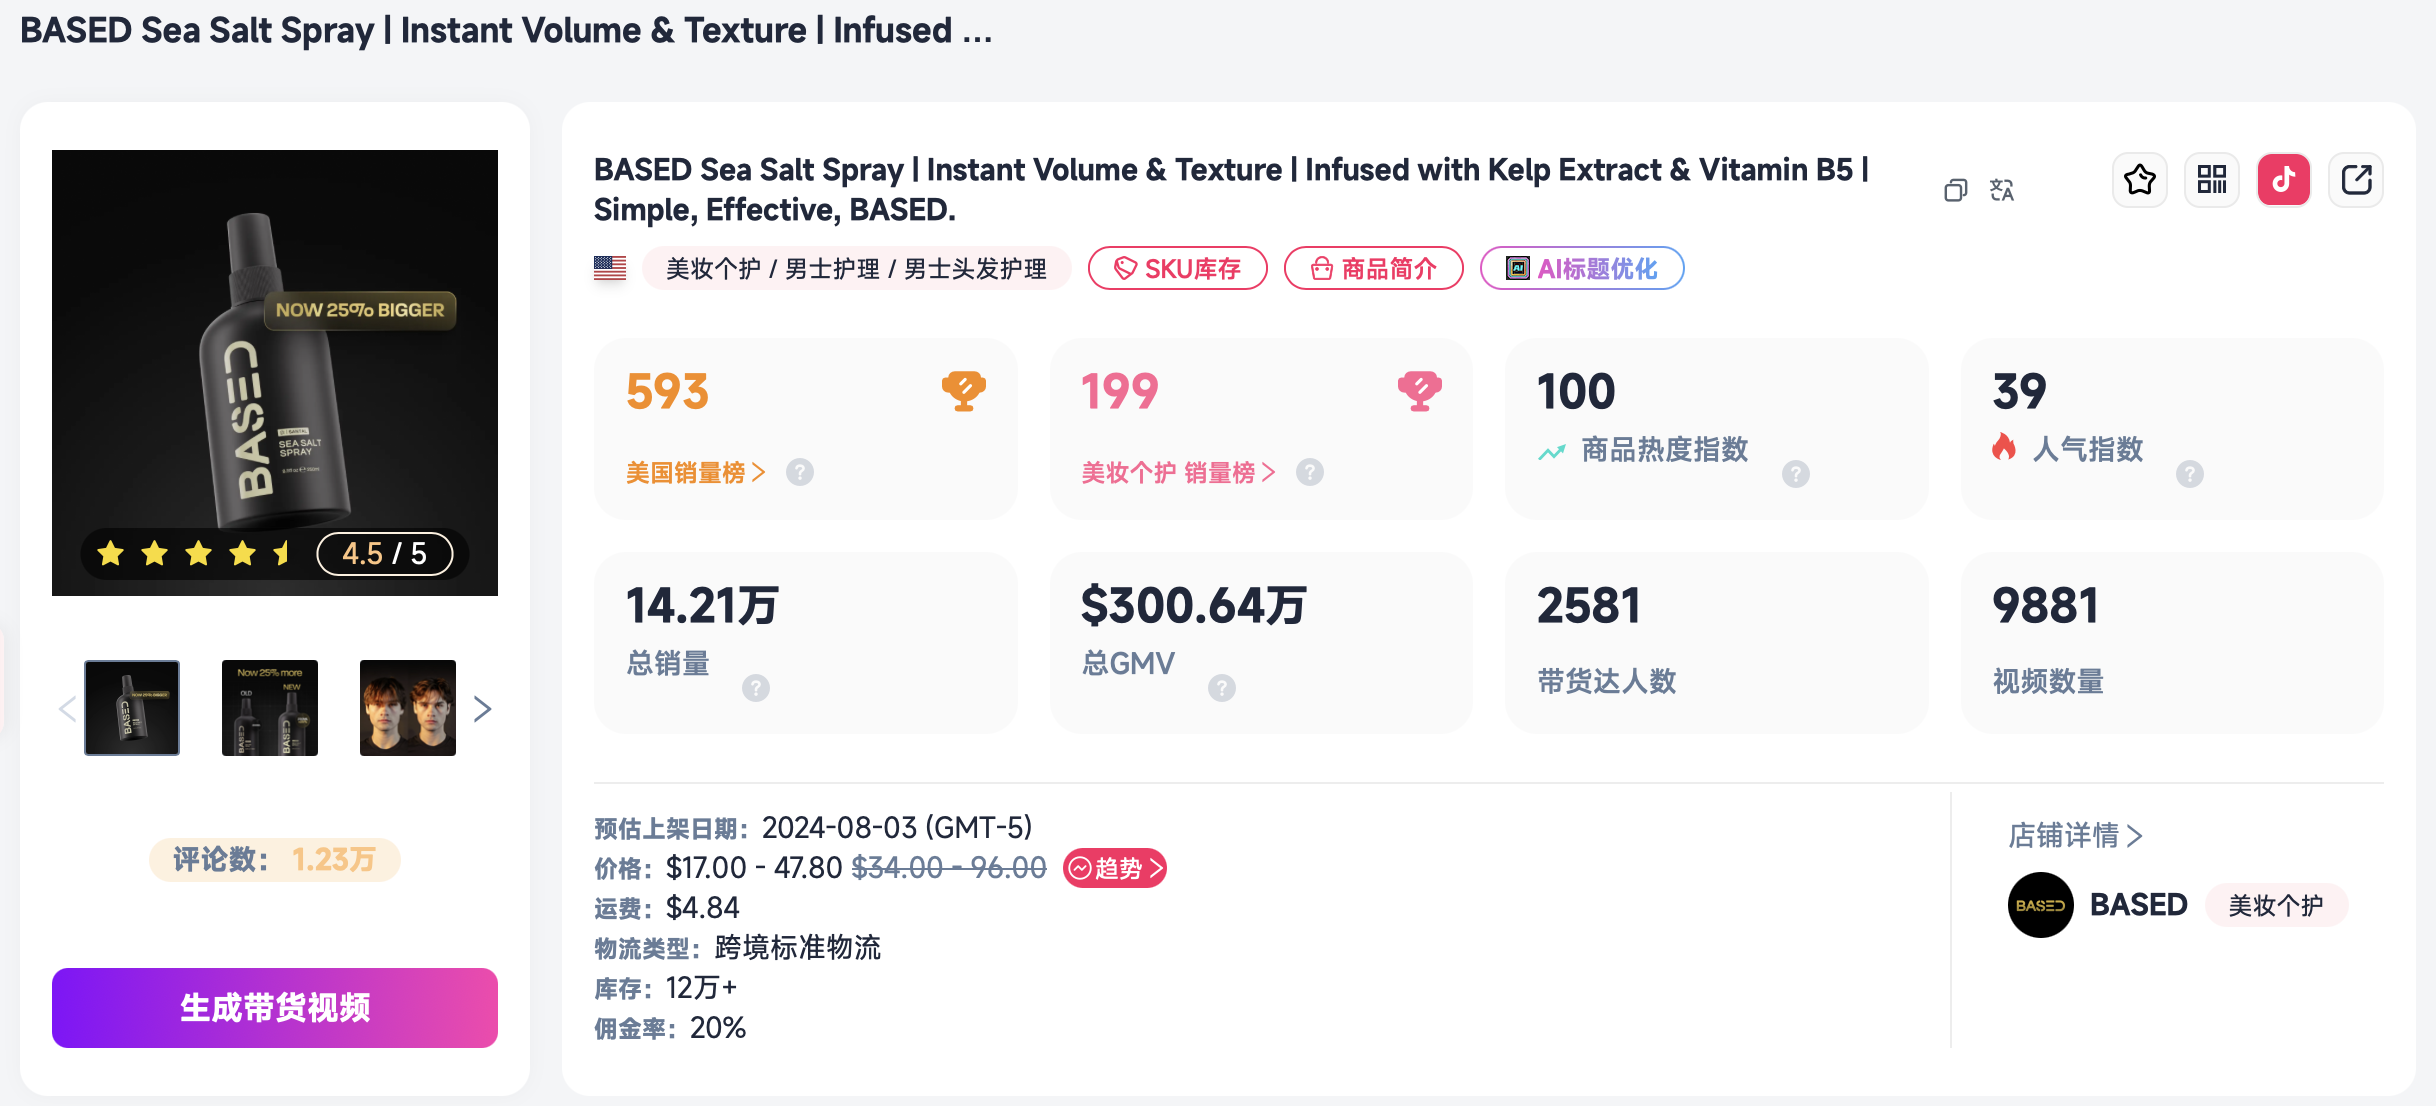2436x1106 pixels.
Task: Click help icon for 总销量
Action: [756, 688]
